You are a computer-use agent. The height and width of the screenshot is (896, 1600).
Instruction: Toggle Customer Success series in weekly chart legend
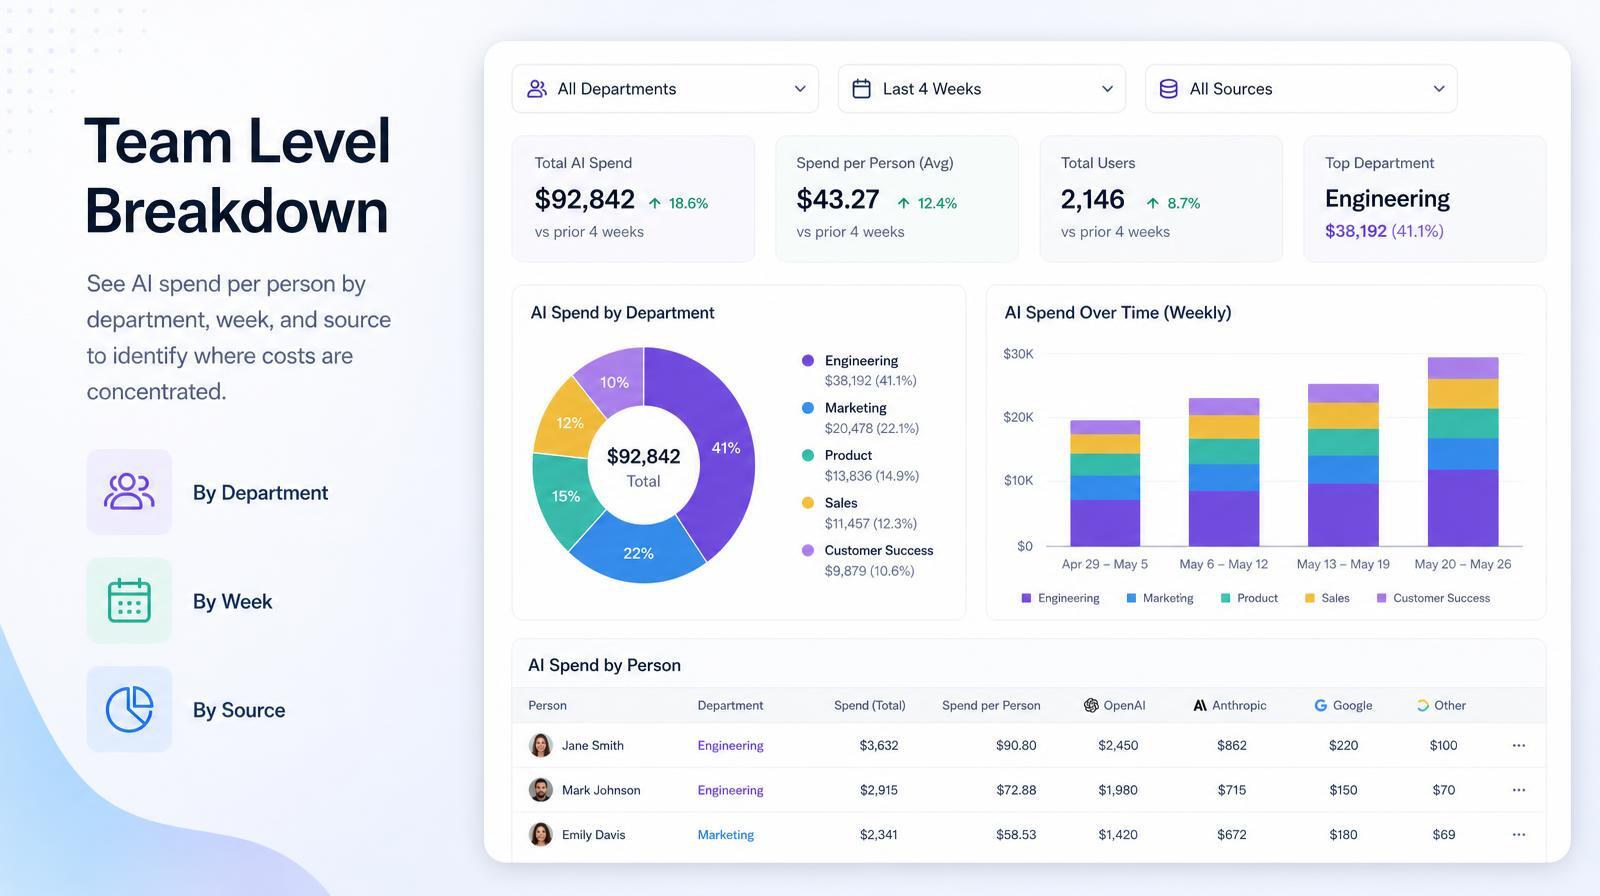tap(1433, 598)
